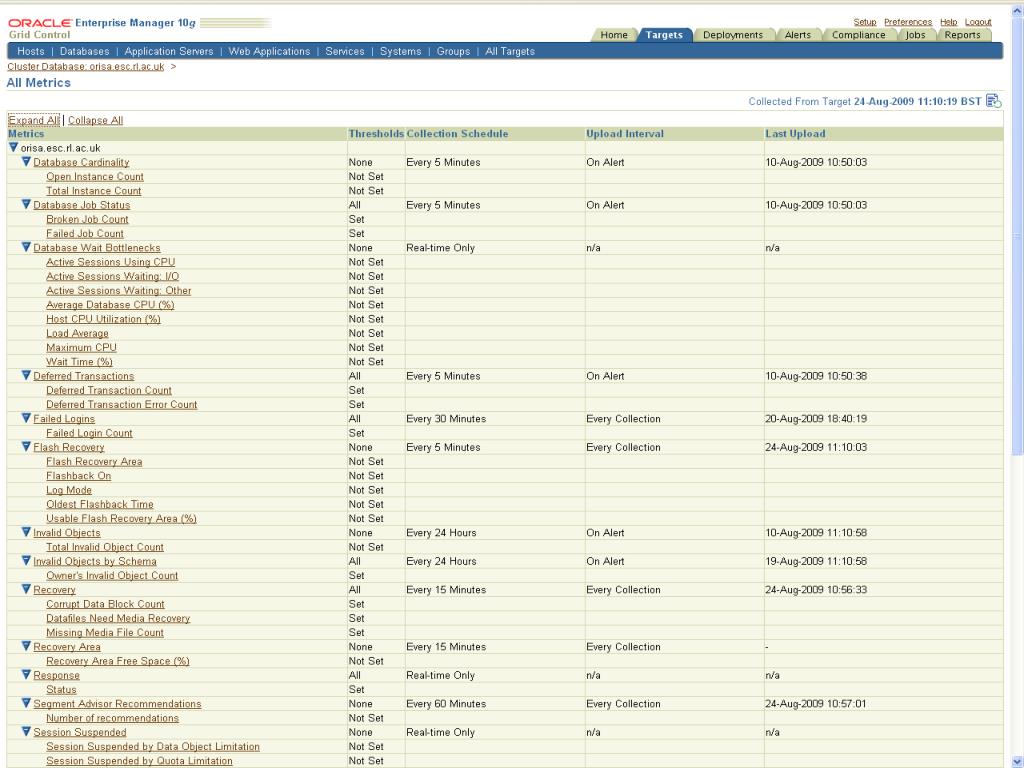Viewport: 1024px width, 768px height.
Task: Collapse the Invalid Objects group
Action: pyautogui.click(x=26, y=532)
